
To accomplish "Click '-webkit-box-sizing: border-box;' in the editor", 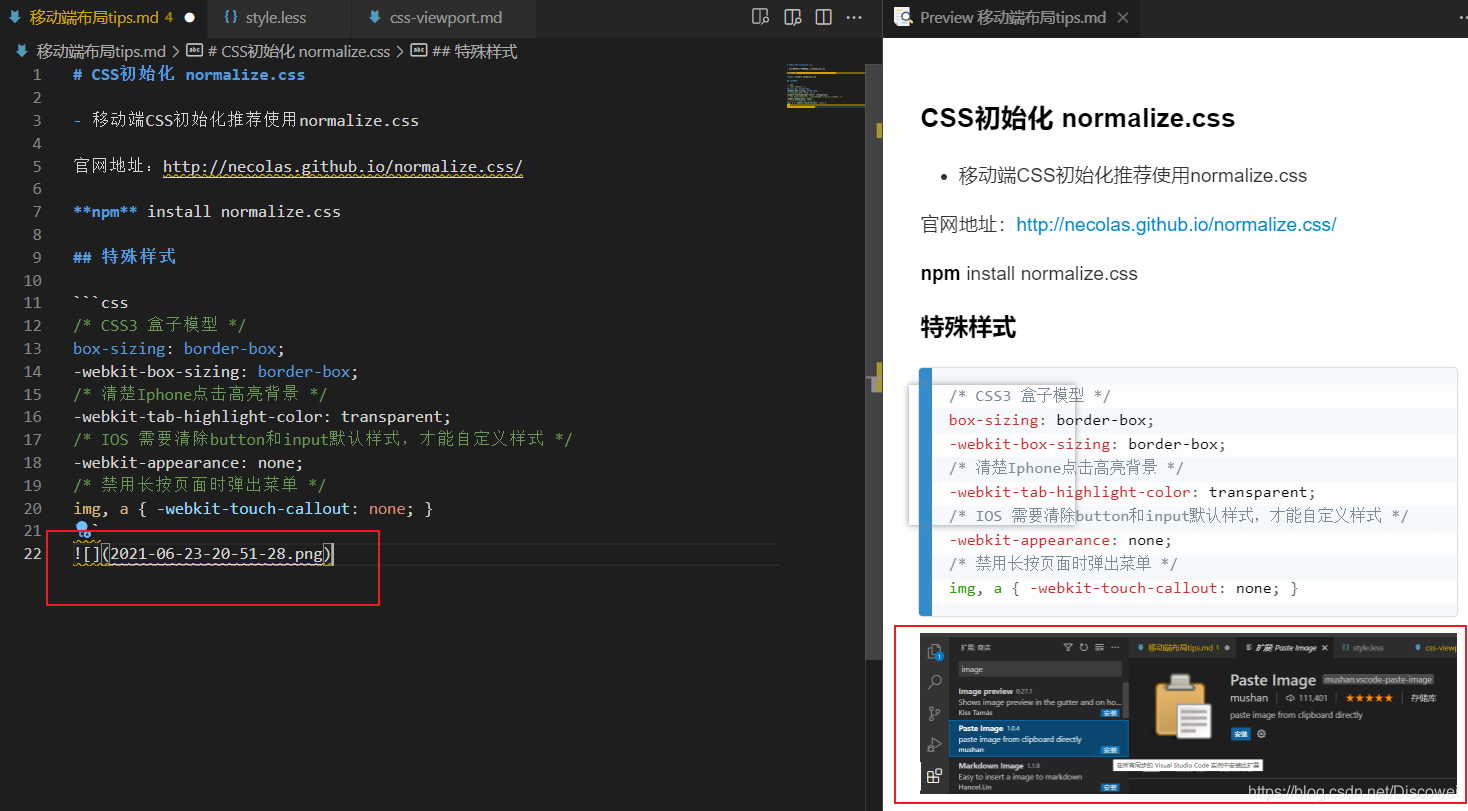I will [216, 371].
